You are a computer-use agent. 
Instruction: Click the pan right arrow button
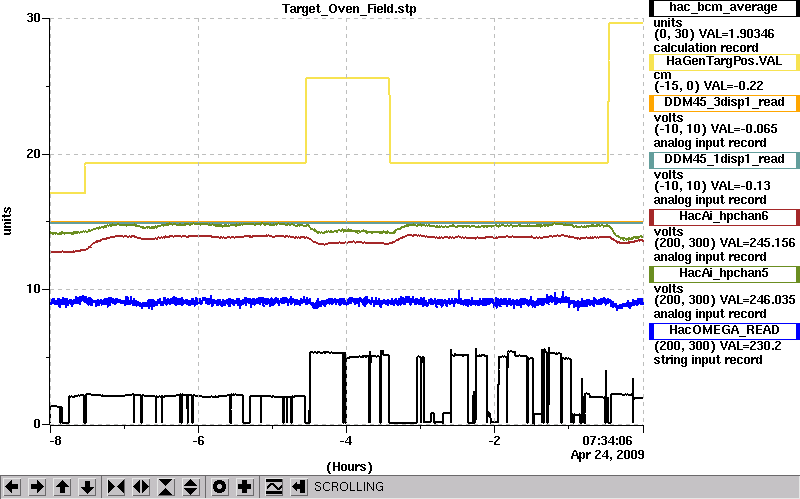37,487
